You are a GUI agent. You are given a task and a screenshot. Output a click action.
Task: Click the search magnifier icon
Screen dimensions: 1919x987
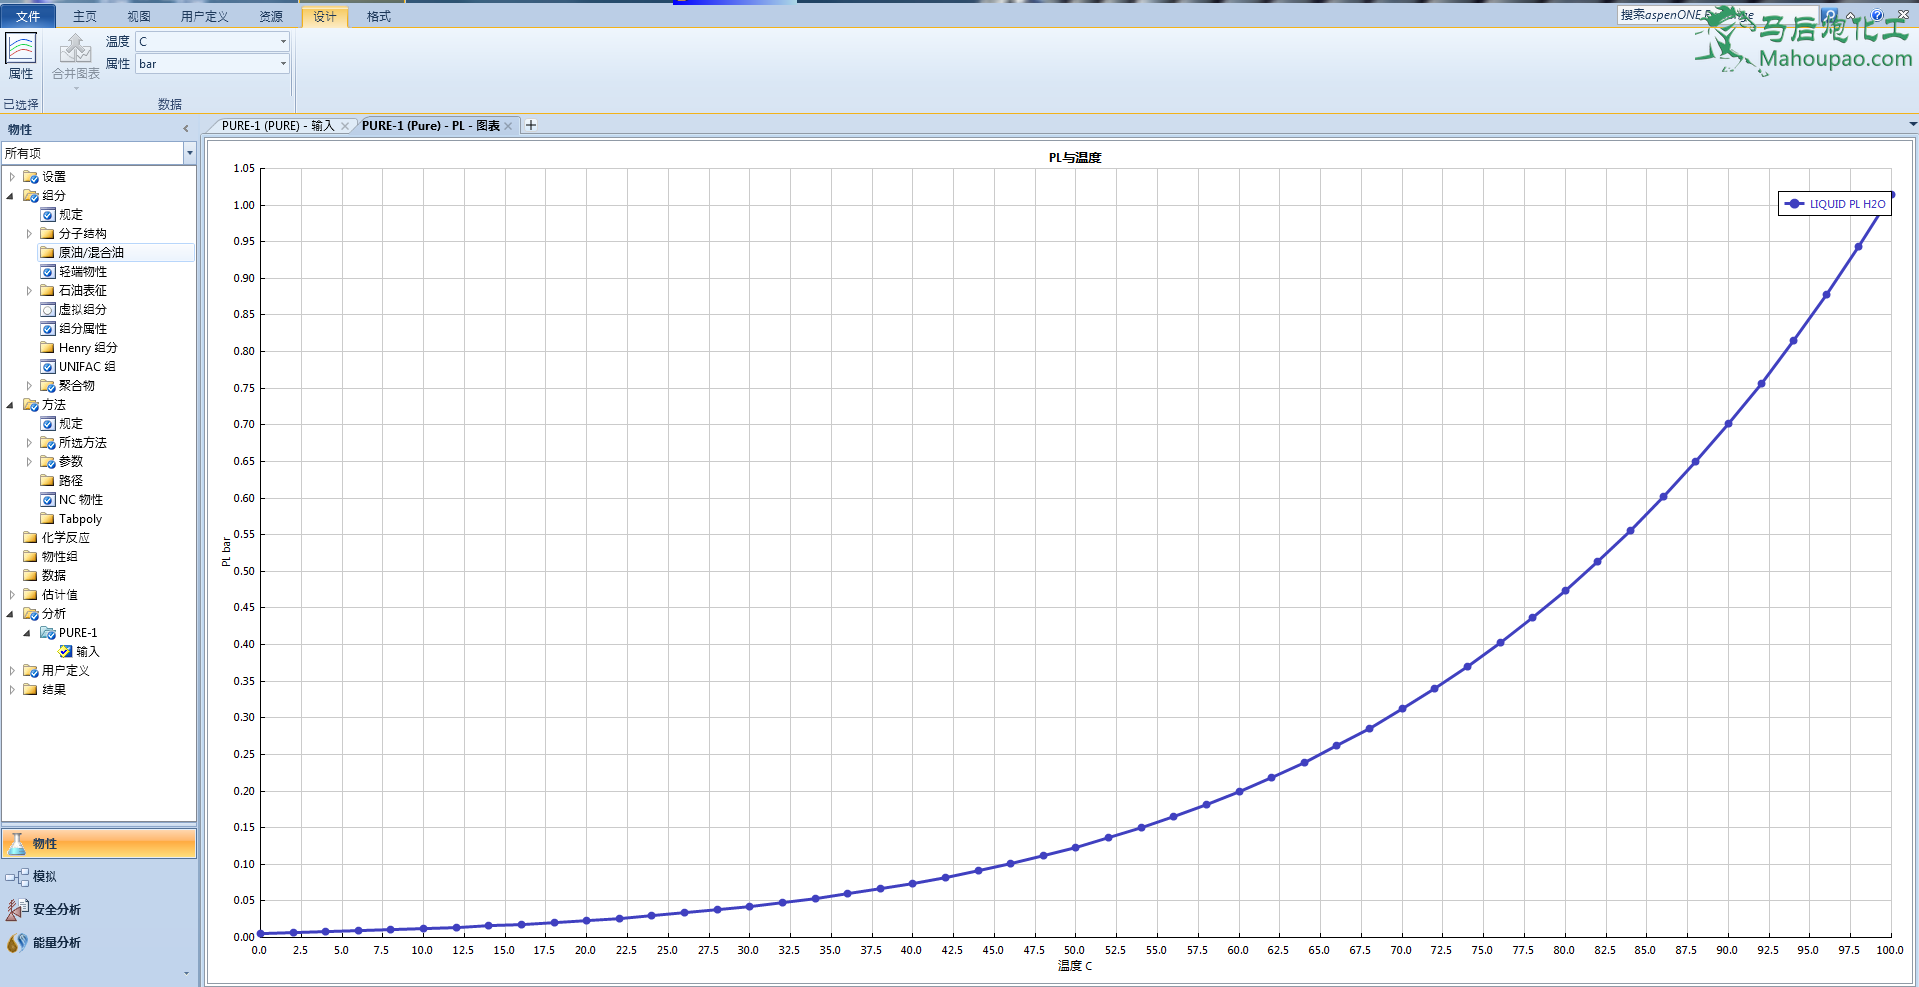1829,15
